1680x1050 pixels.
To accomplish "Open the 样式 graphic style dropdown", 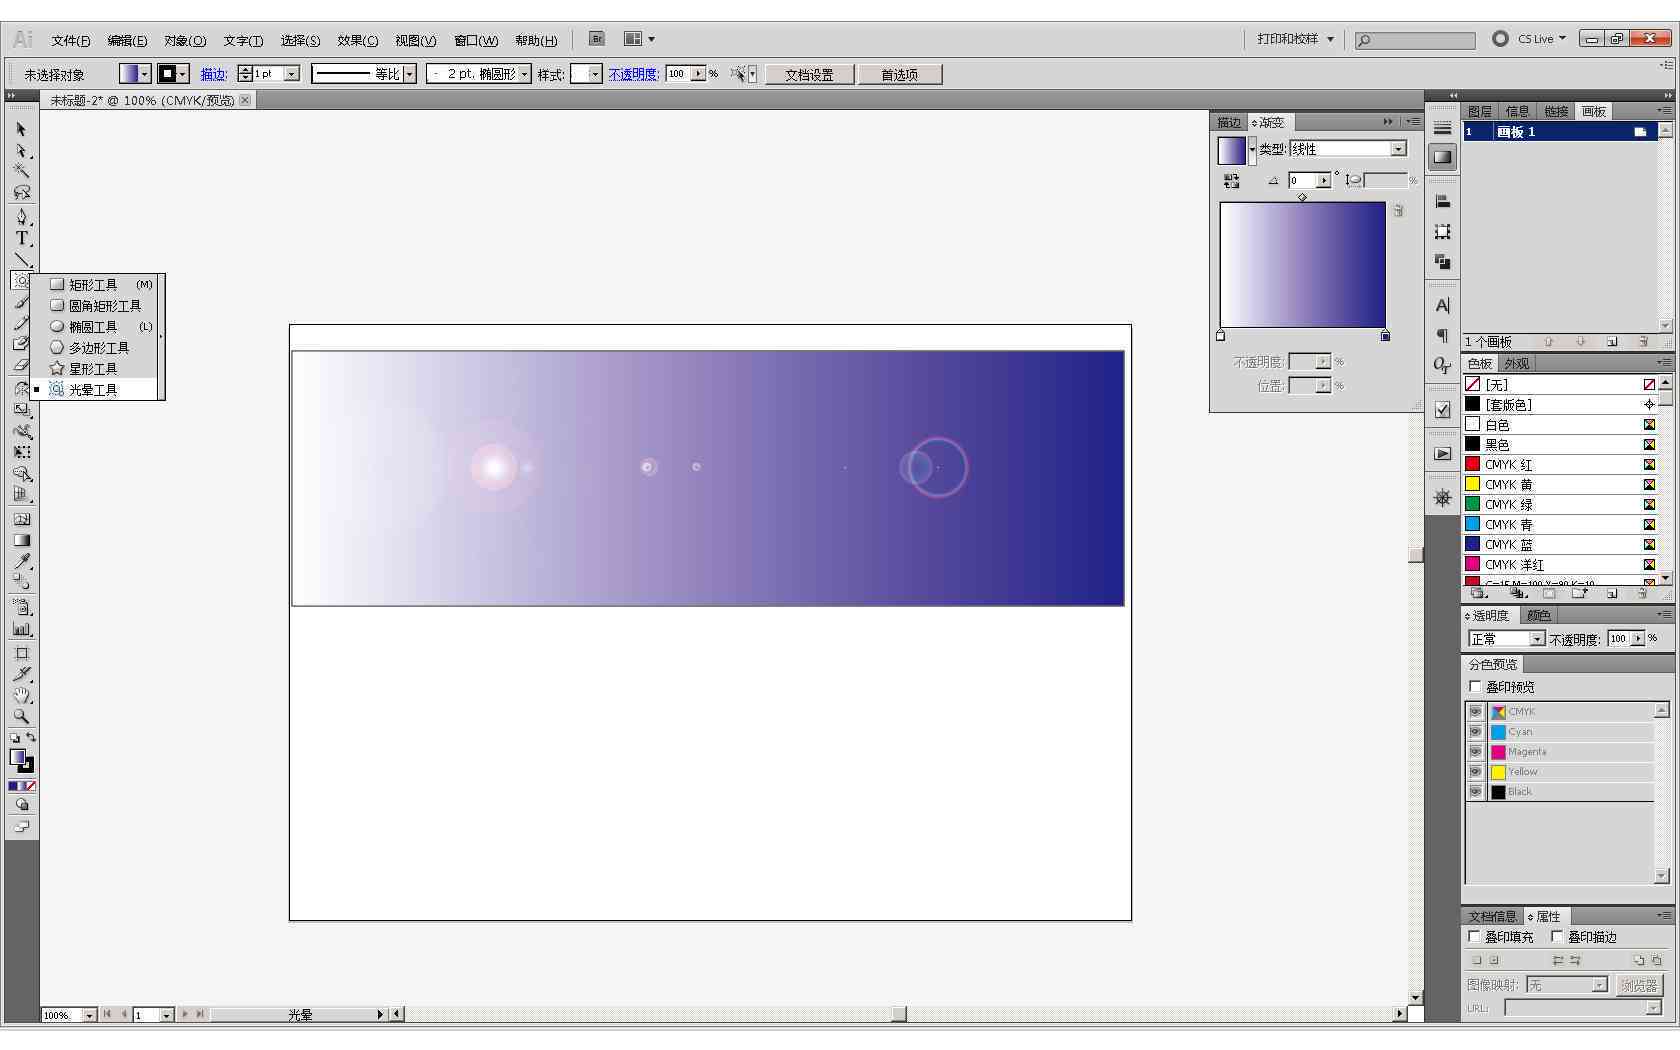I will [x=594, y=74].
